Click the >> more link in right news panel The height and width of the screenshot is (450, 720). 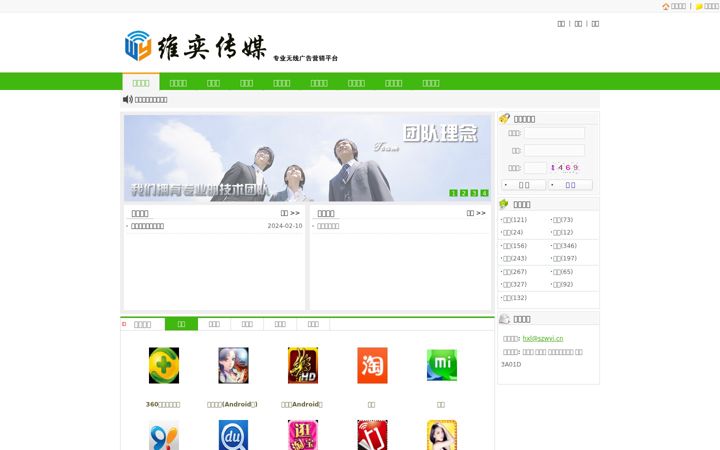pyautogui.click(x=476, y=213)
